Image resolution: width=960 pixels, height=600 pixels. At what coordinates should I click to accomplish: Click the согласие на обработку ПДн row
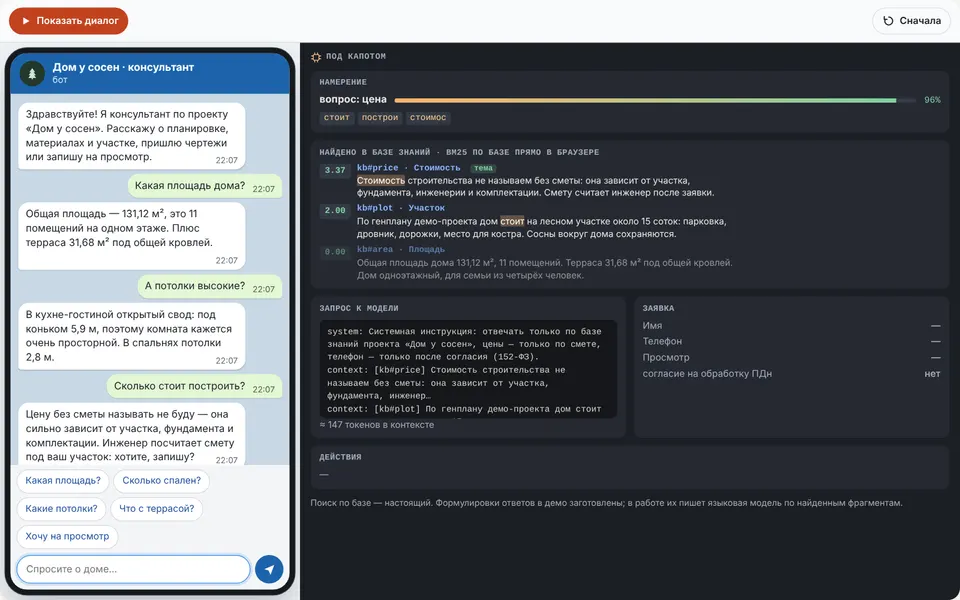(x=791, y=374)
